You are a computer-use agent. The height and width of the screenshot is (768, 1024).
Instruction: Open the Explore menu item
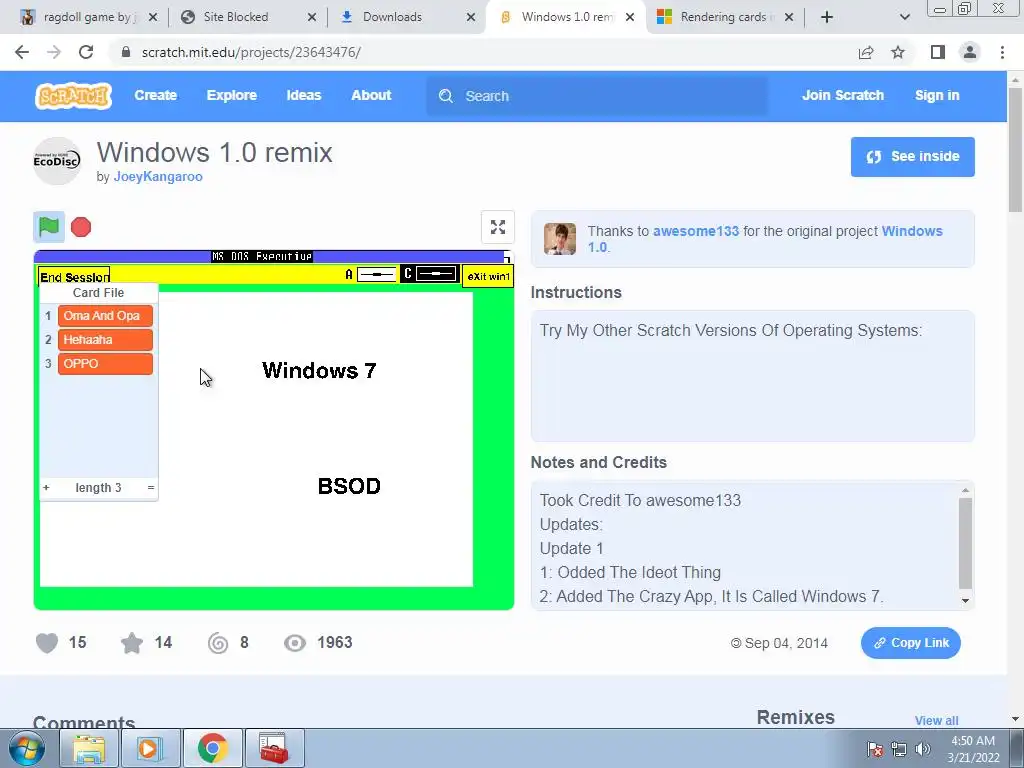pyautogui.click(x=232, y=95)
